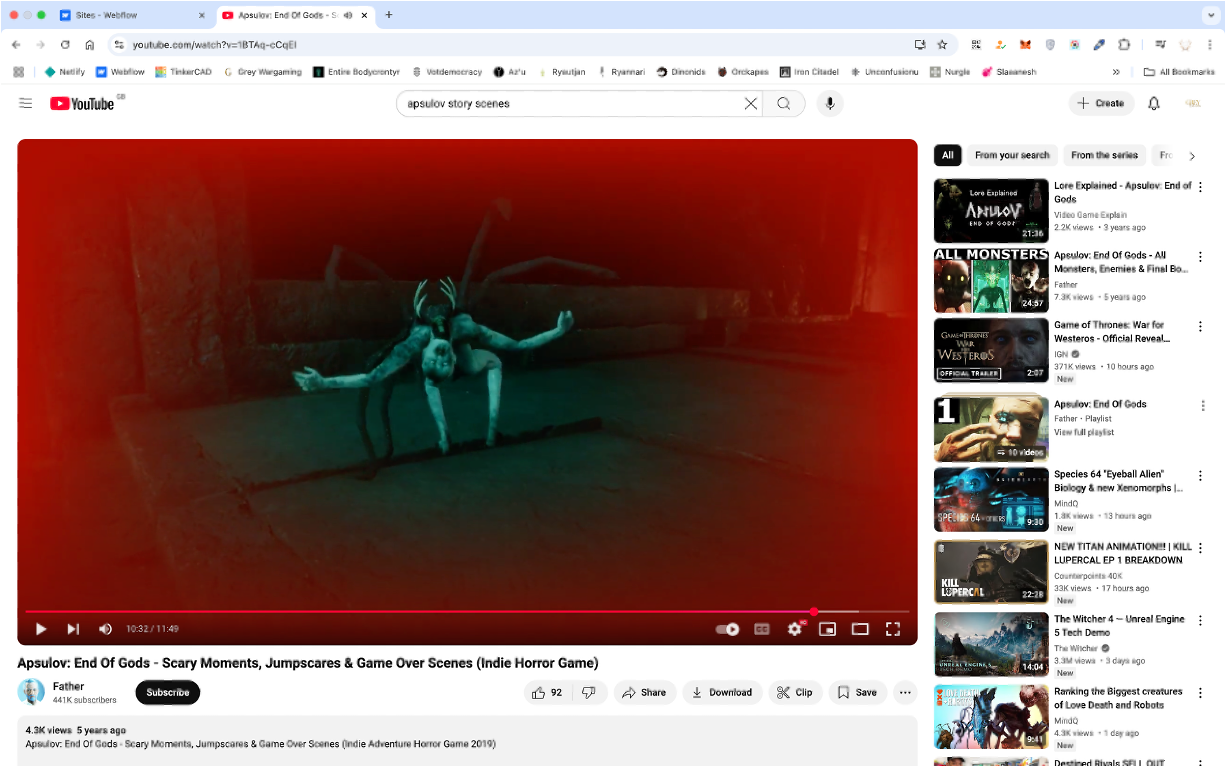Like the video with thumbs up
The height and width of the screenshot is (766, 1226).
tap(547, 692)
